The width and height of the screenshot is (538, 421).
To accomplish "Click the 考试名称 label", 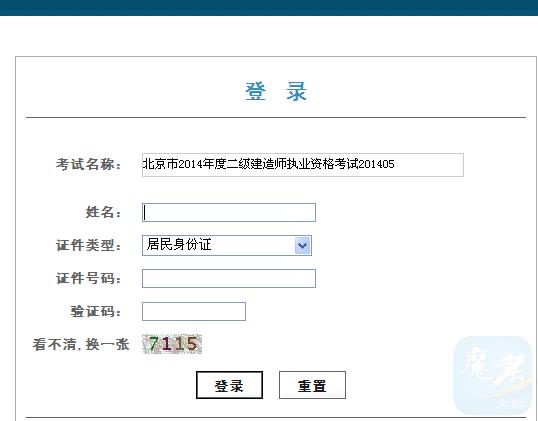I will coord(89,164).
